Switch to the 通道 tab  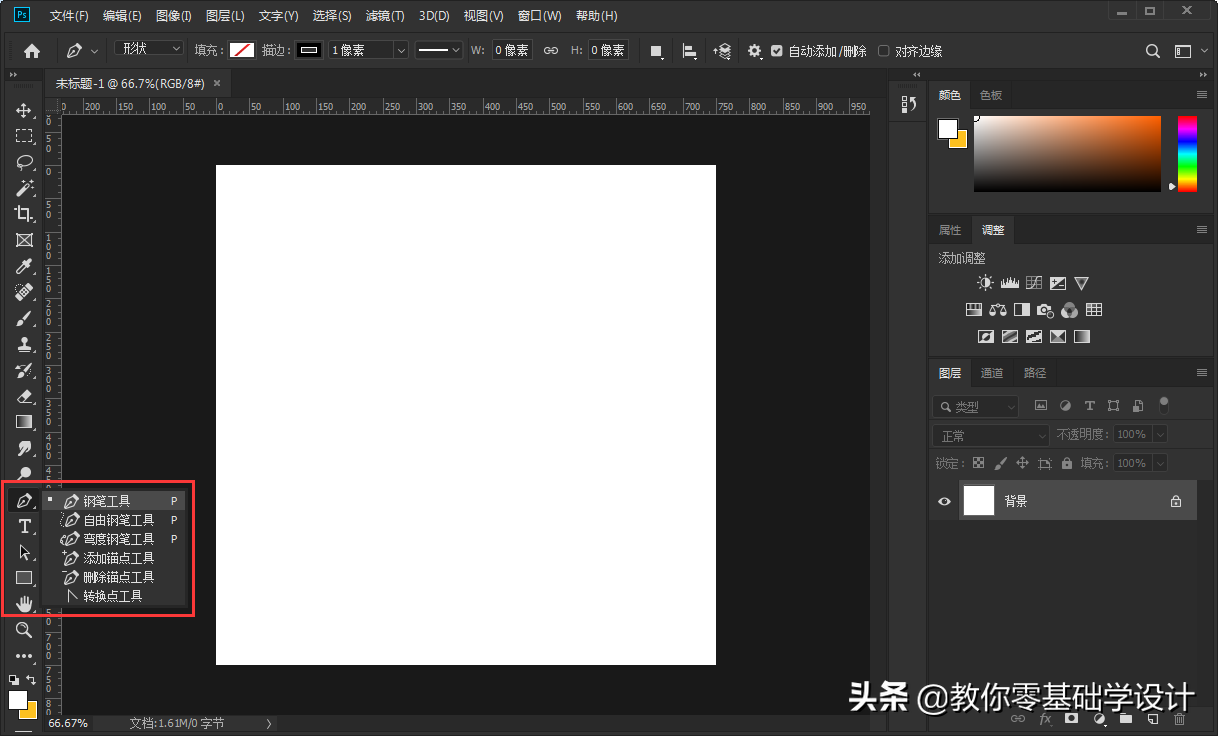(x=991, y=372)
